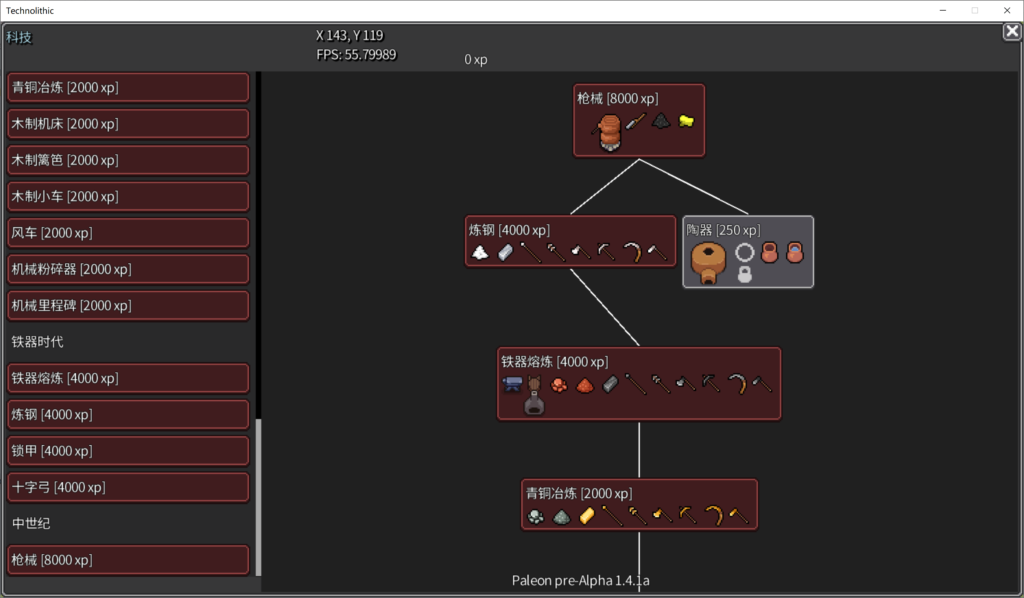Click the FPS: 55.79989 readout

pyautogui.click(x=357, y=55)
